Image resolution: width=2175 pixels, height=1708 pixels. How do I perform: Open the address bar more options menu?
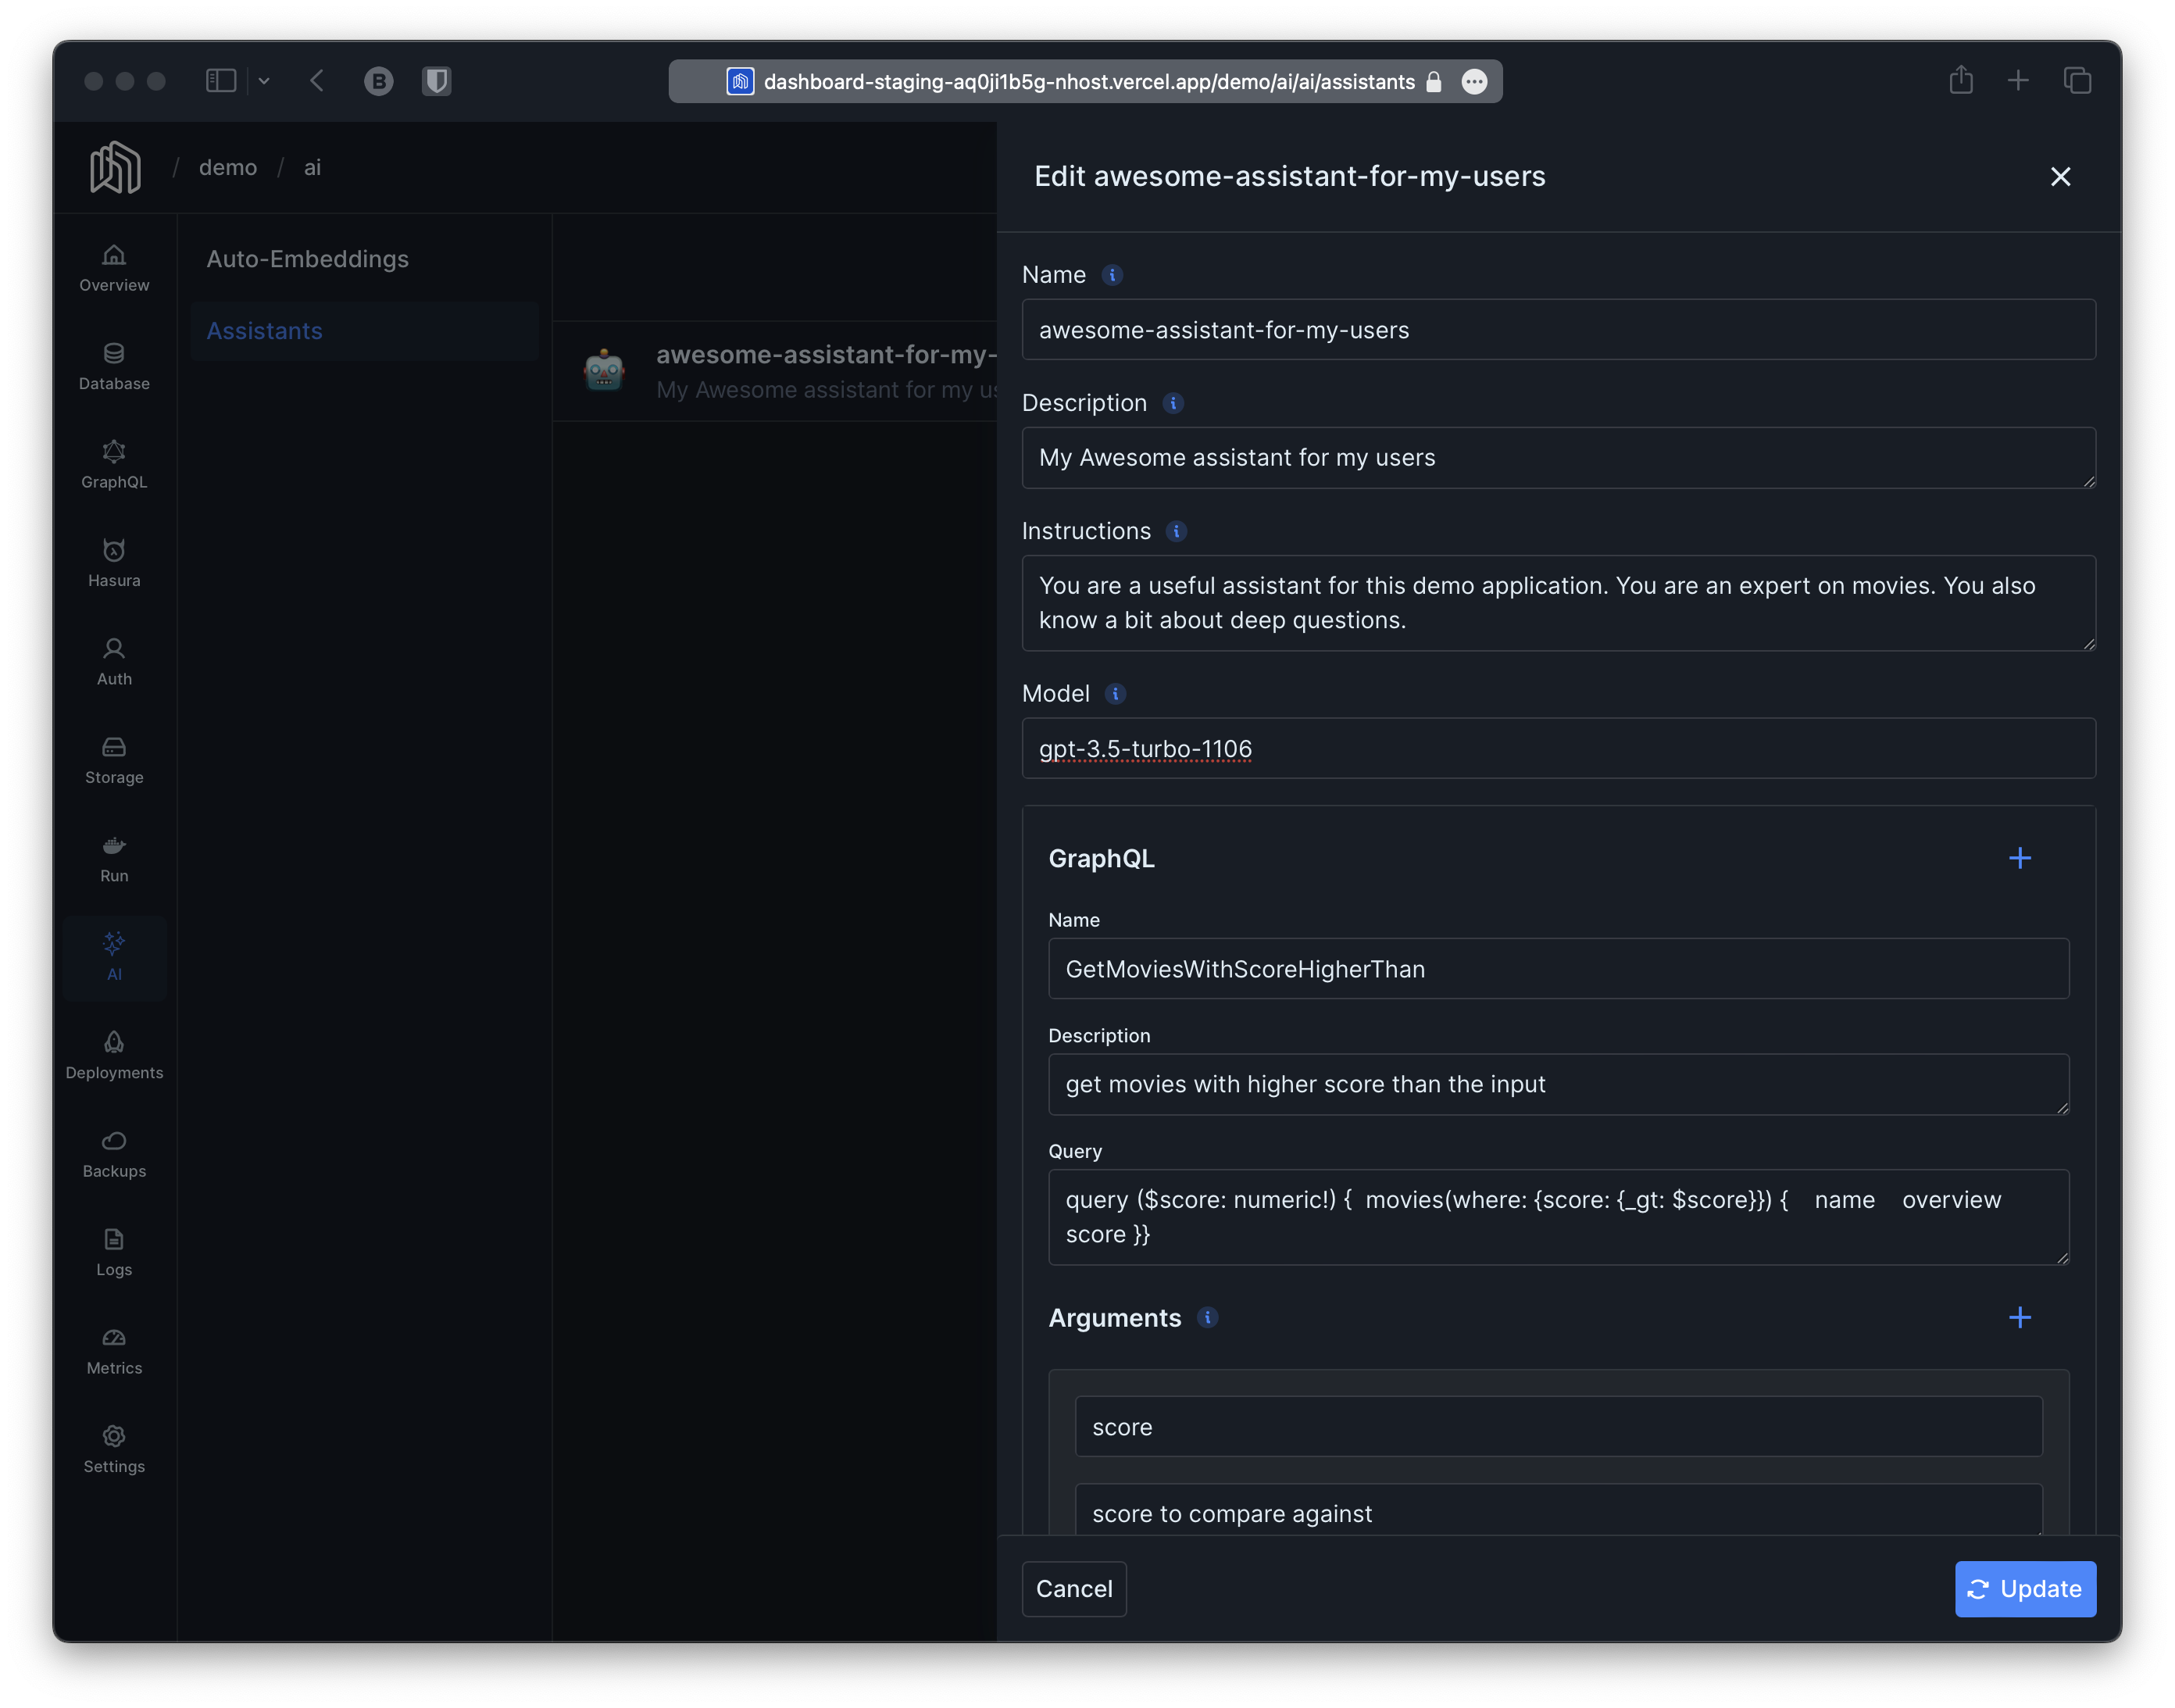(1474, 82)
